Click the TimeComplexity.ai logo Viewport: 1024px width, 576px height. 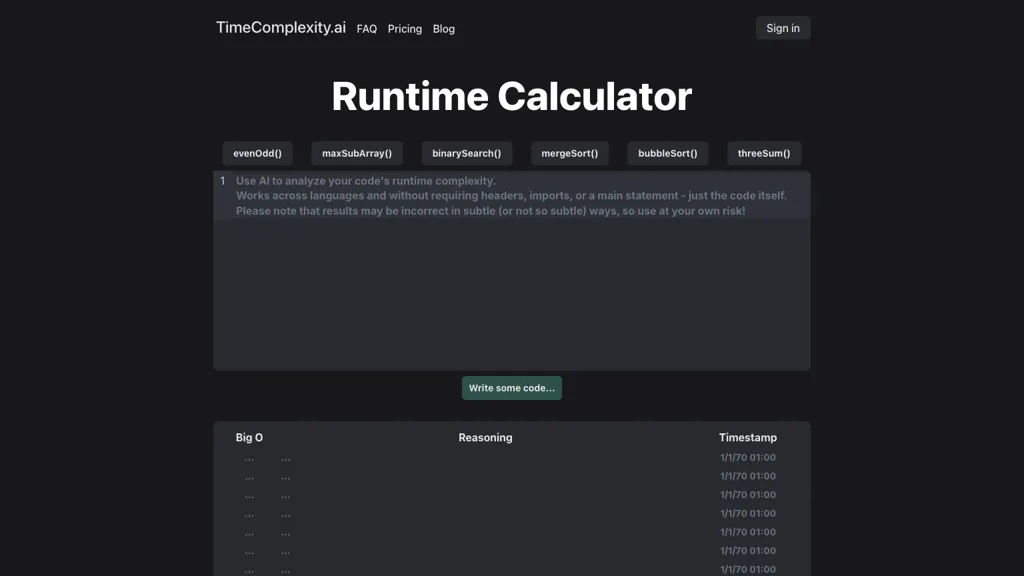pos(280,28)
